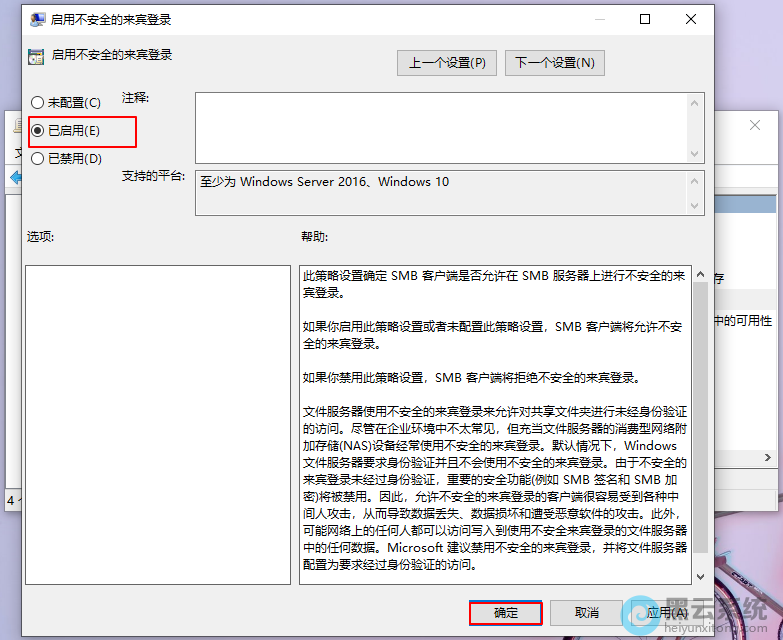This screenshot has height=640, width=783.
Task: Select the 已启用(E) radio option
Action: (x=38, y=130)
